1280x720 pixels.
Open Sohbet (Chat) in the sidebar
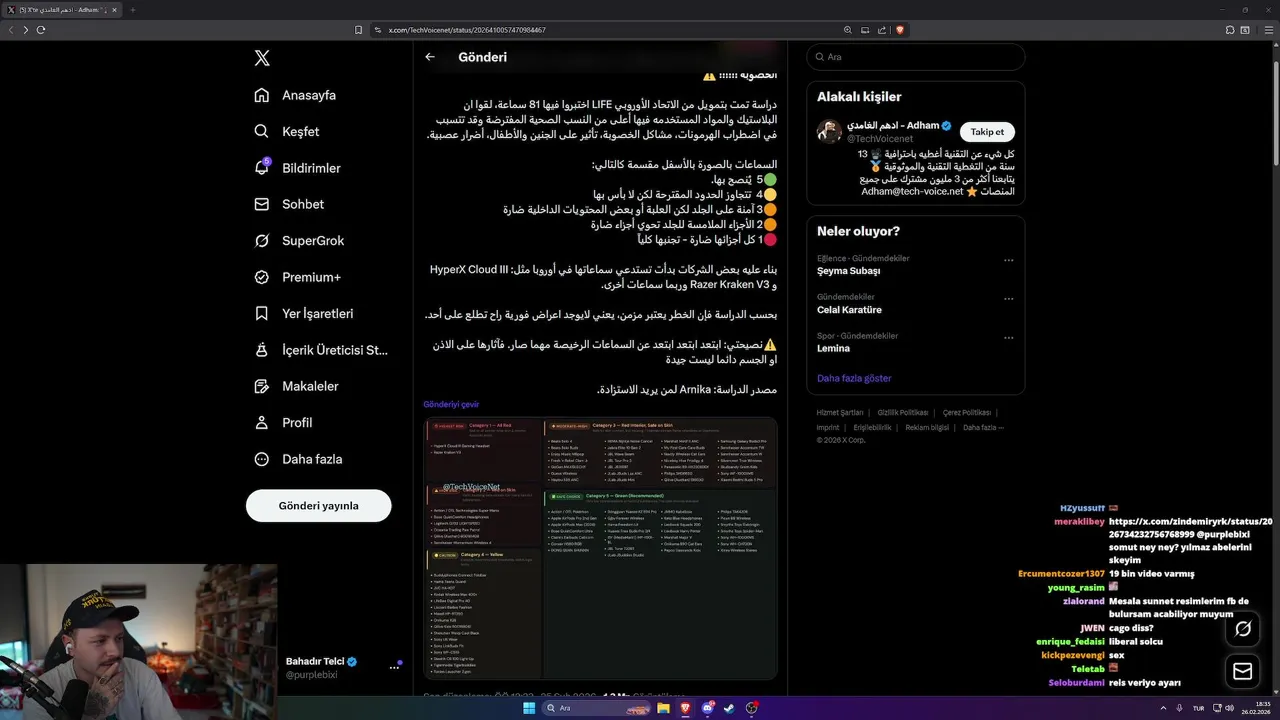pyautogui.click(x=289, y=204)
